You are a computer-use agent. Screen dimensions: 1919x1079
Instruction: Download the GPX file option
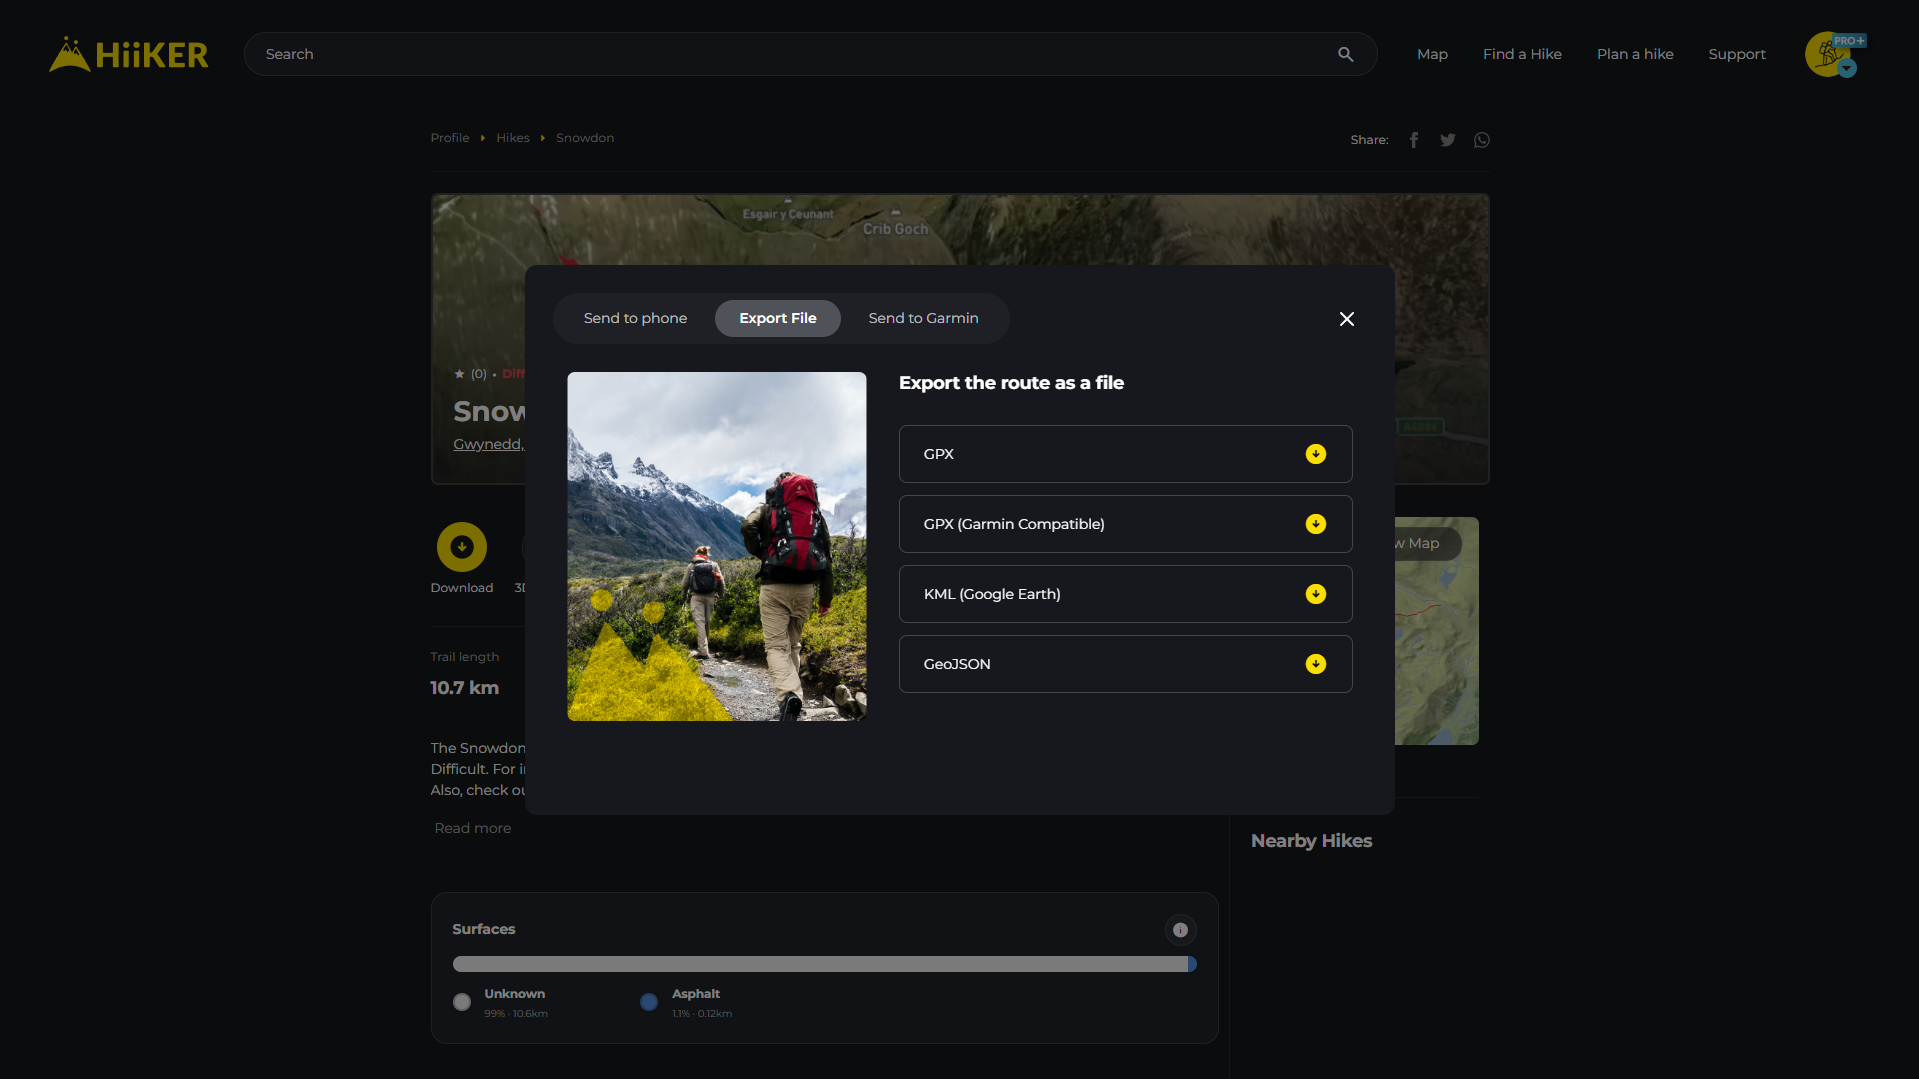coord(1125,454)
